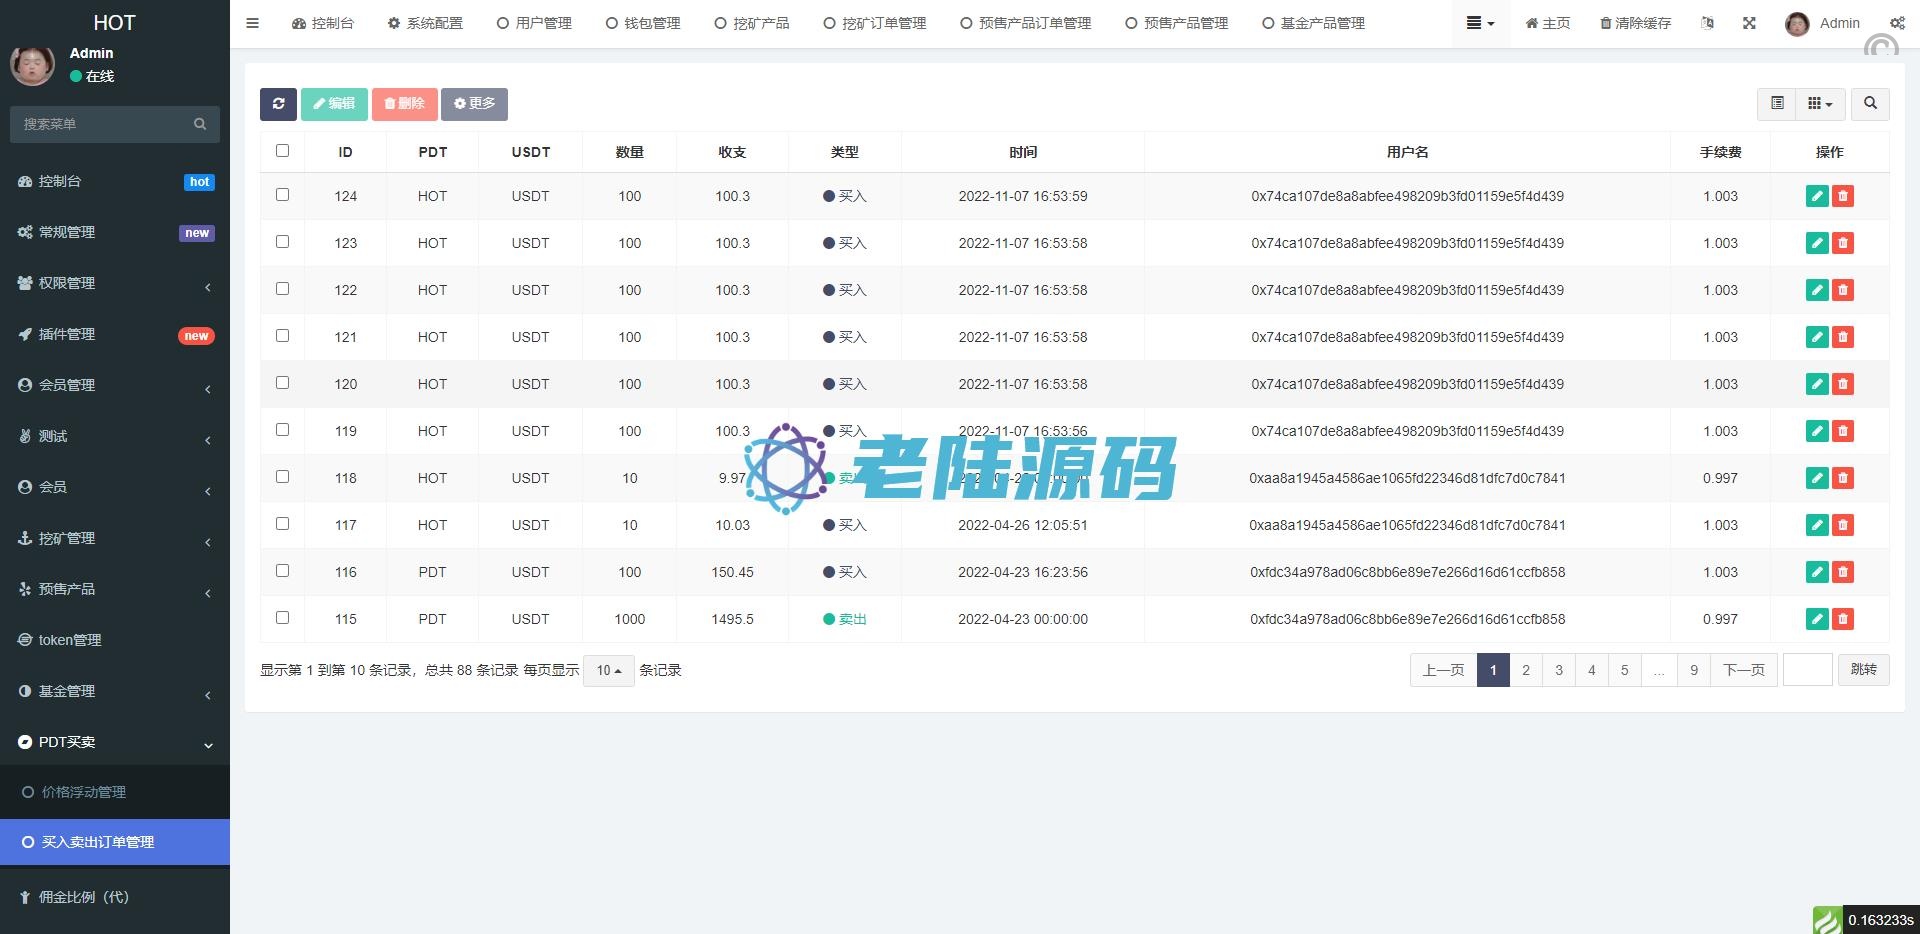This screenshot has height=934, width=1920.
Task: Click the 搜索菜单 search box
Action: (x=105, y=124)
